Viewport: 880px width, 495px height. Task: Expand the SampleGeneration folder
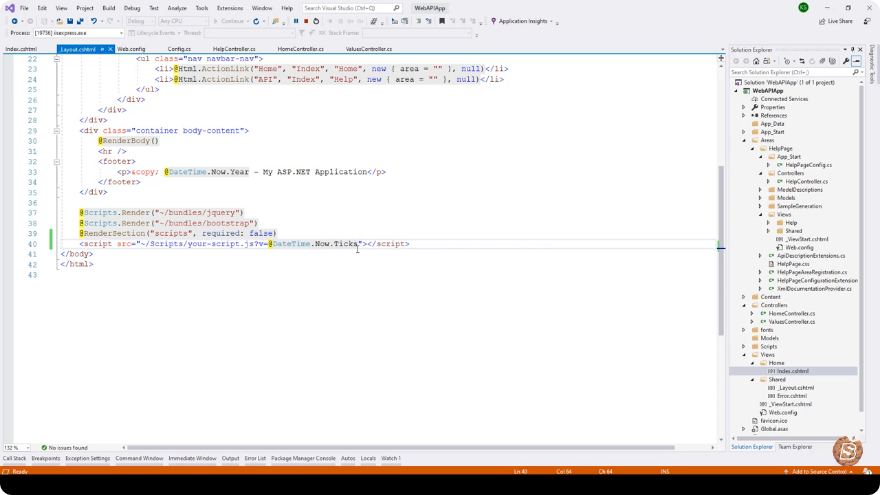pos(761,206)
